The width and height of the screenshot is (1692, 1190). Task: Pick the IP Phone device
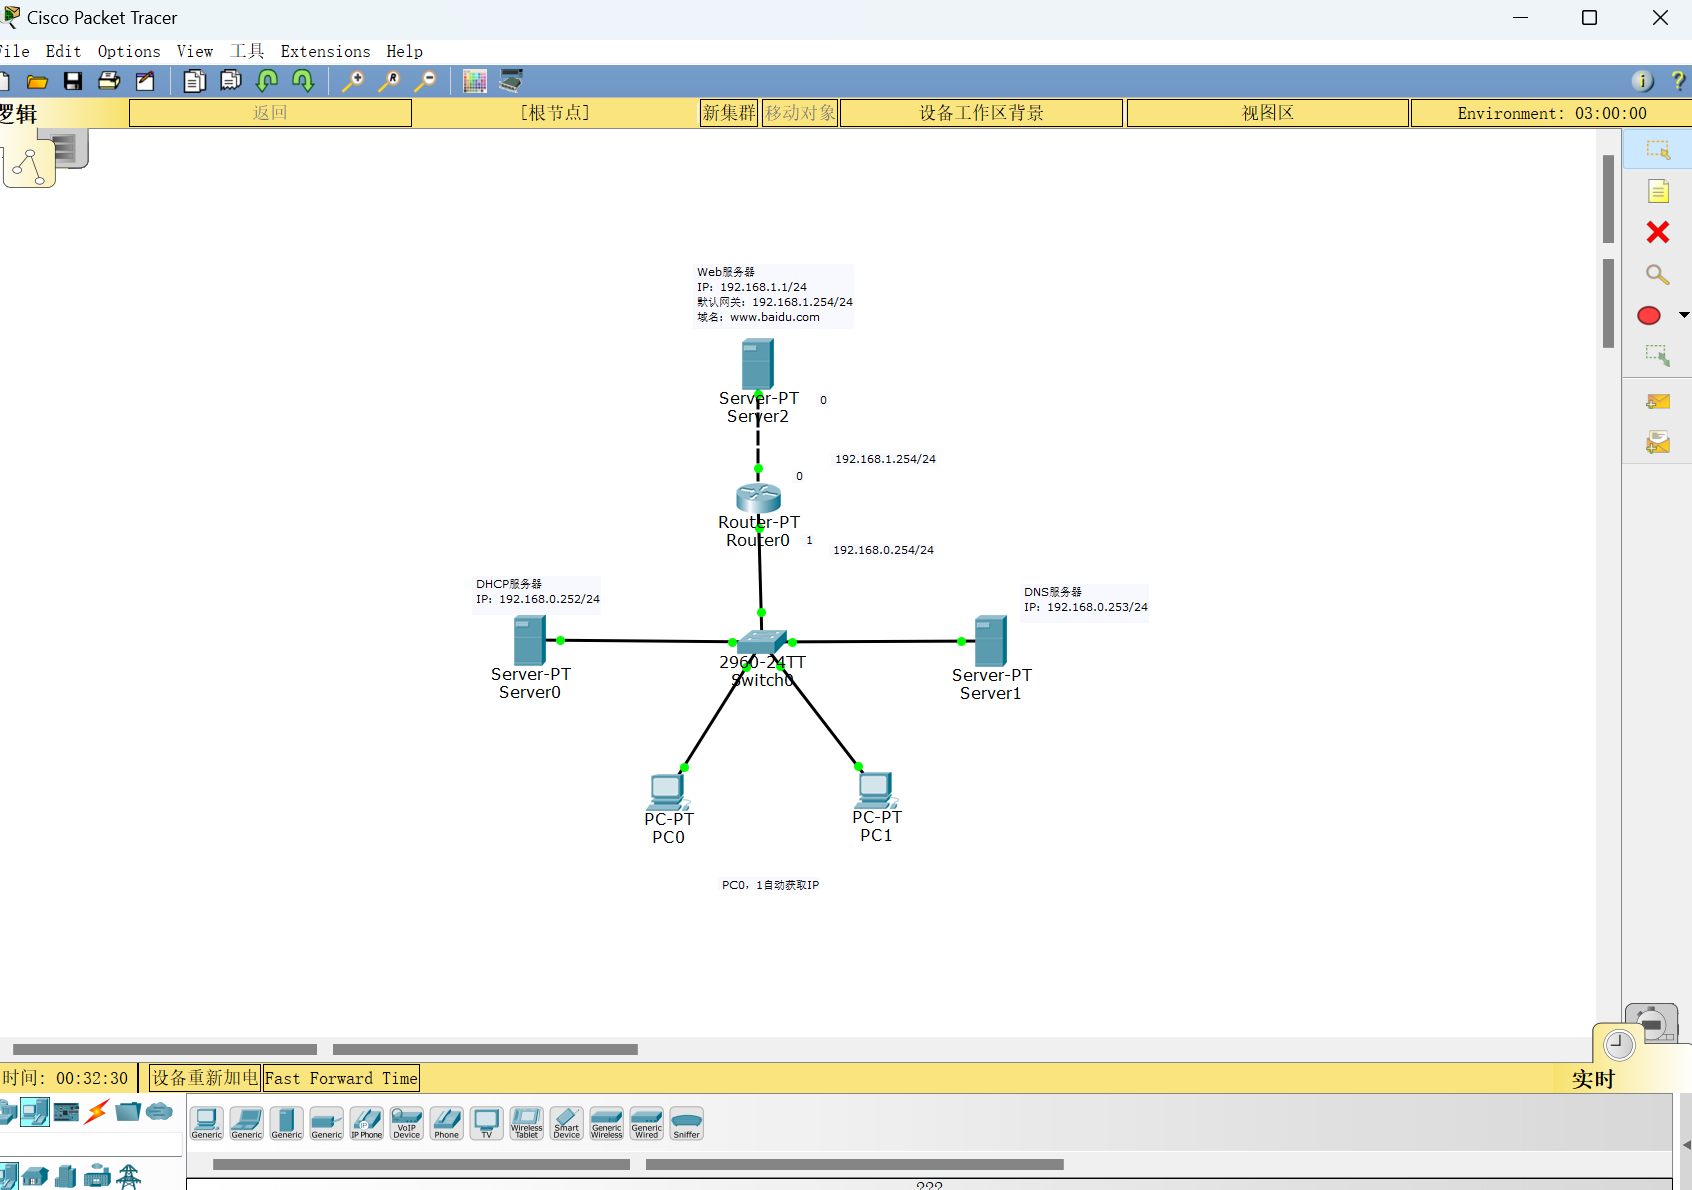tap(367, 1123)
